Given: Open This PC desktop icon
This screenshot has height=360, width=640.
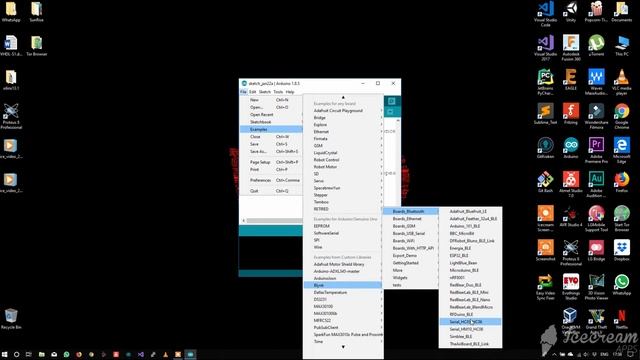Looking at the screenshot, I should click(622, 46).
